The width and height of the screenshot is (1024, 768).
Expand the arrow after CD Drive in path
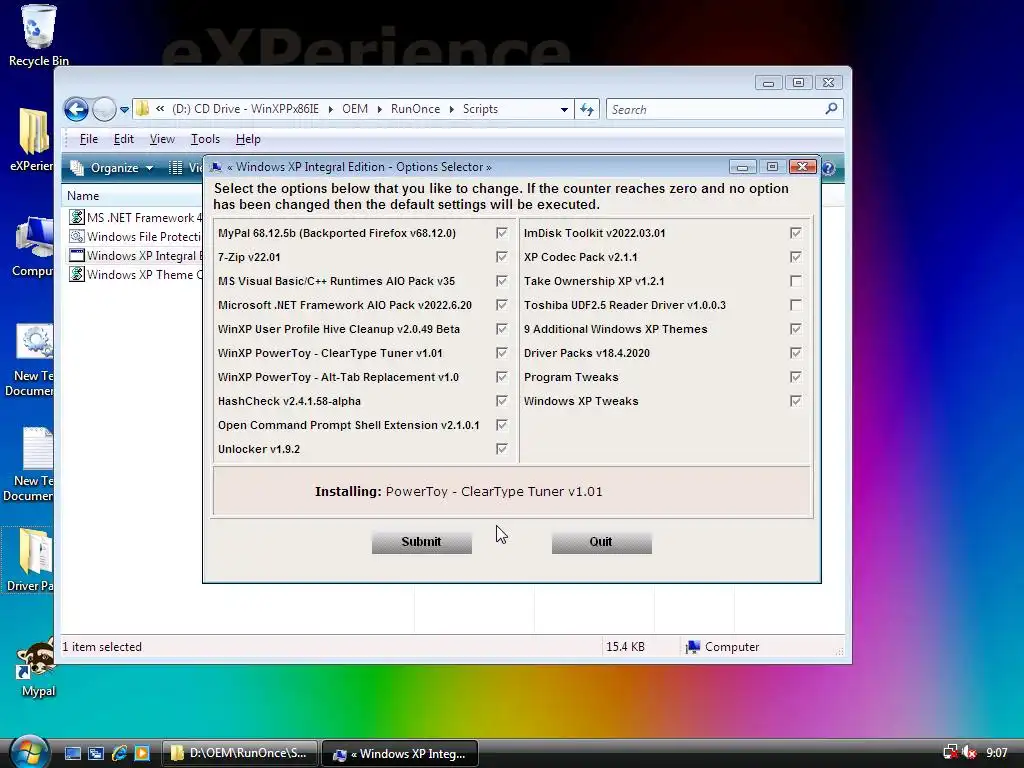pyautogui.click(x=330, y=109)
